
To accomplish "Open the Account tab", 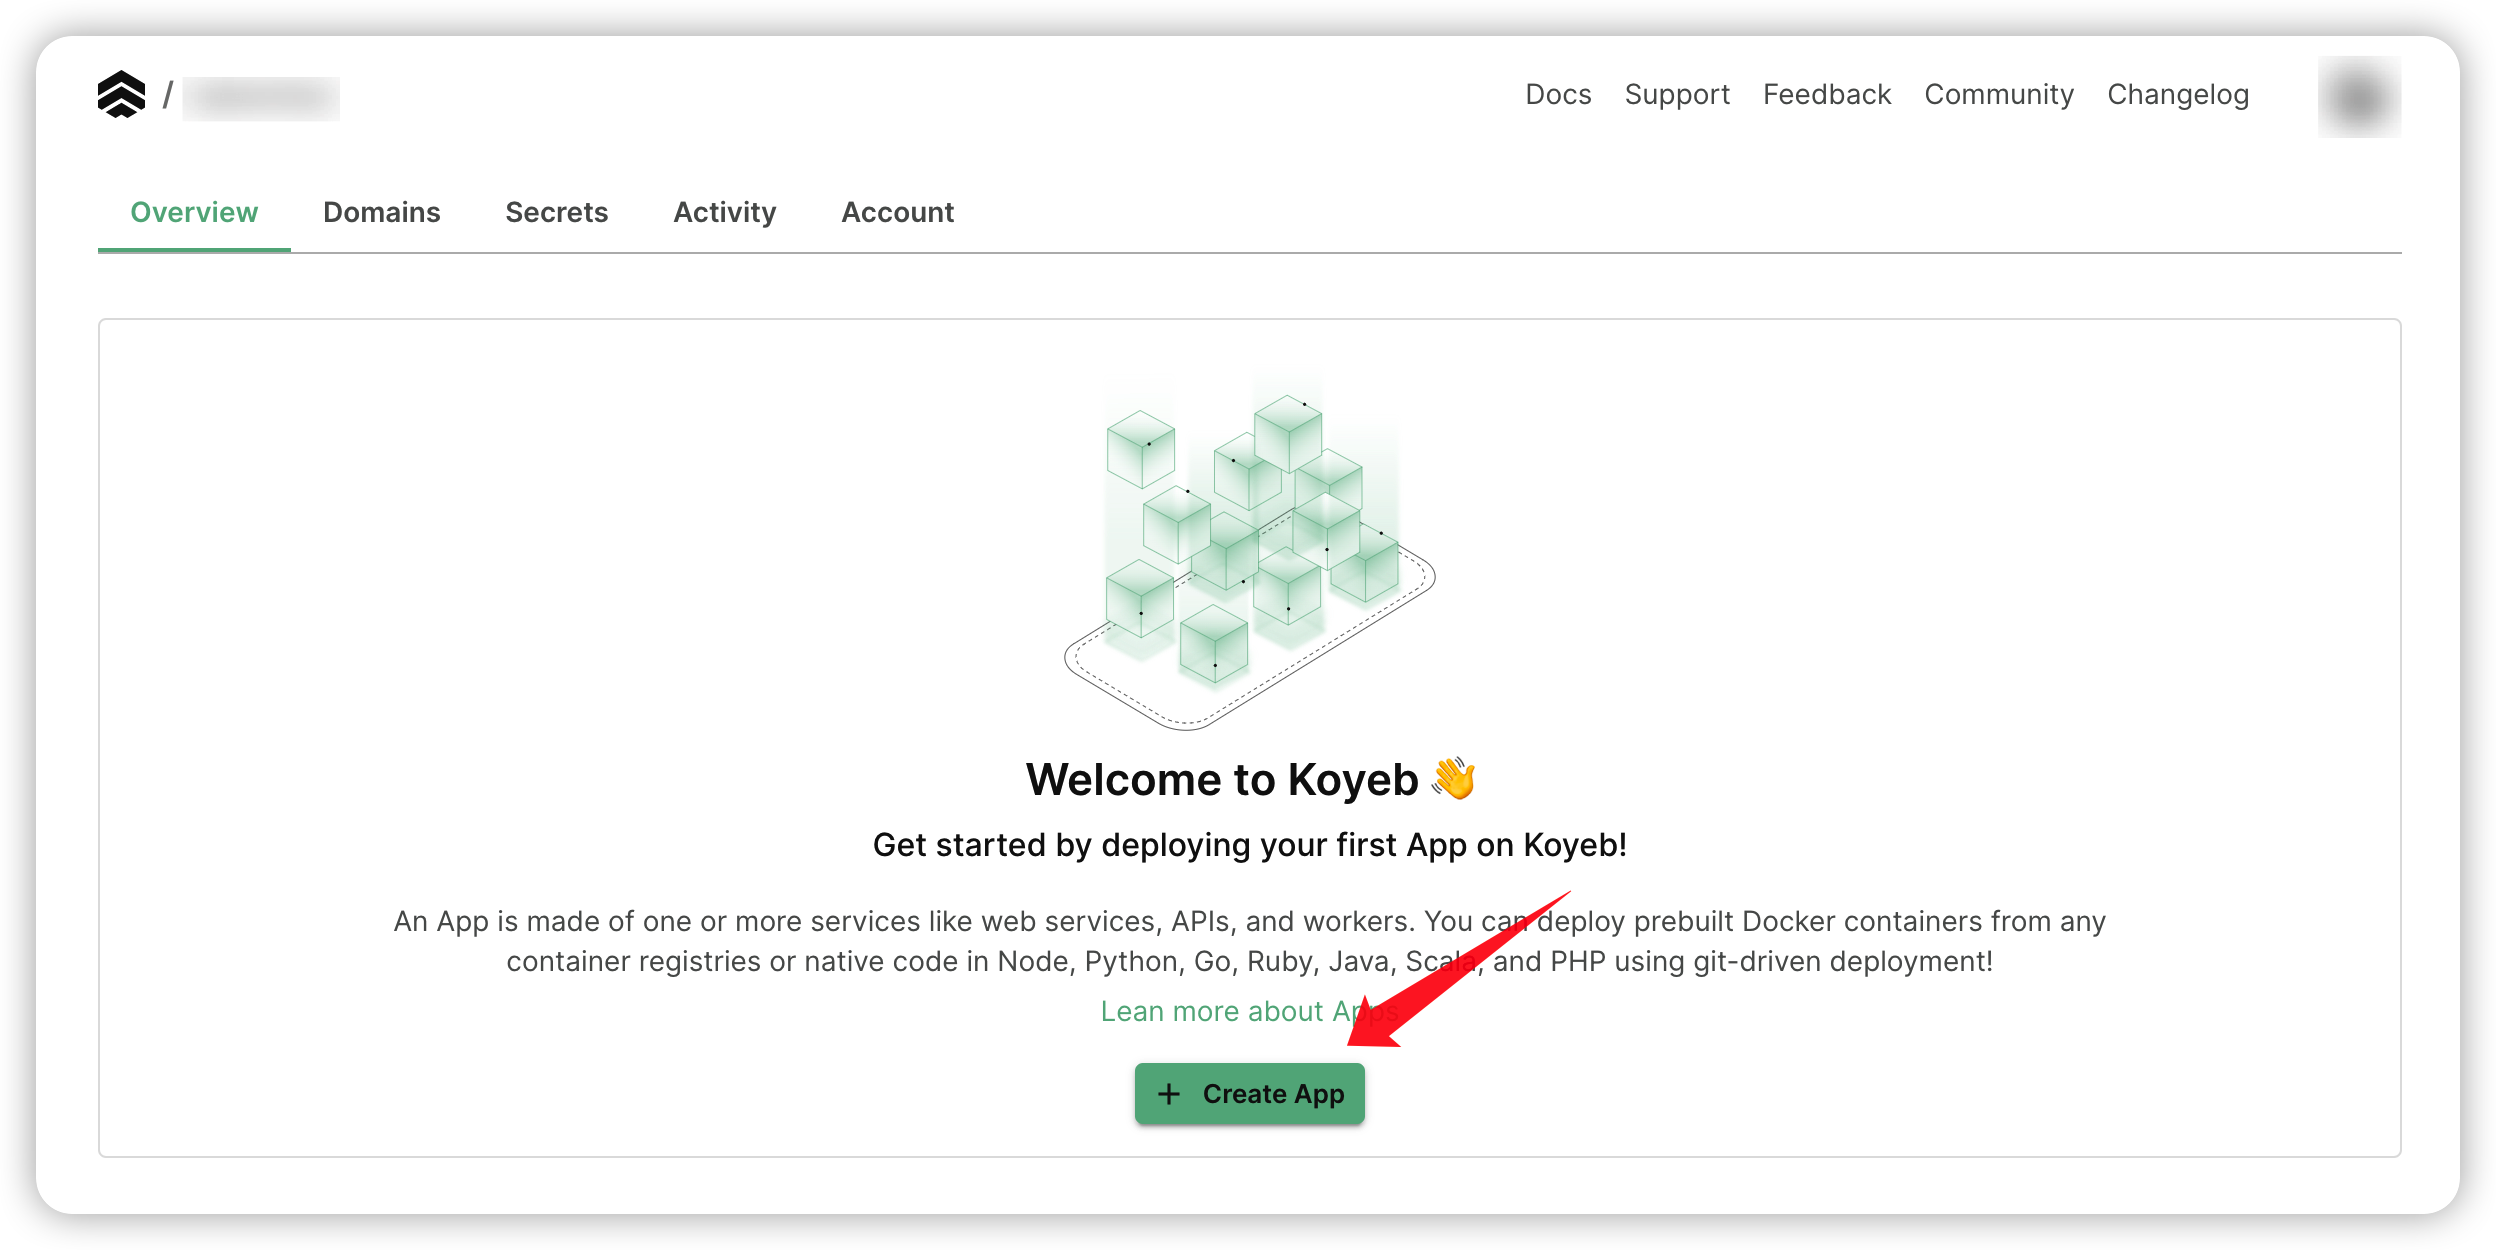I will point(897,212).
